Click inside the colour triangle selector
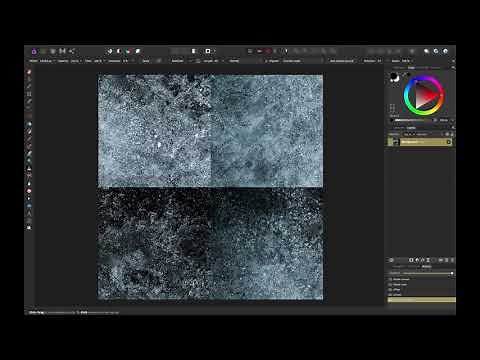The width and height of the screenshot is (480, 360). click(424, 96)
